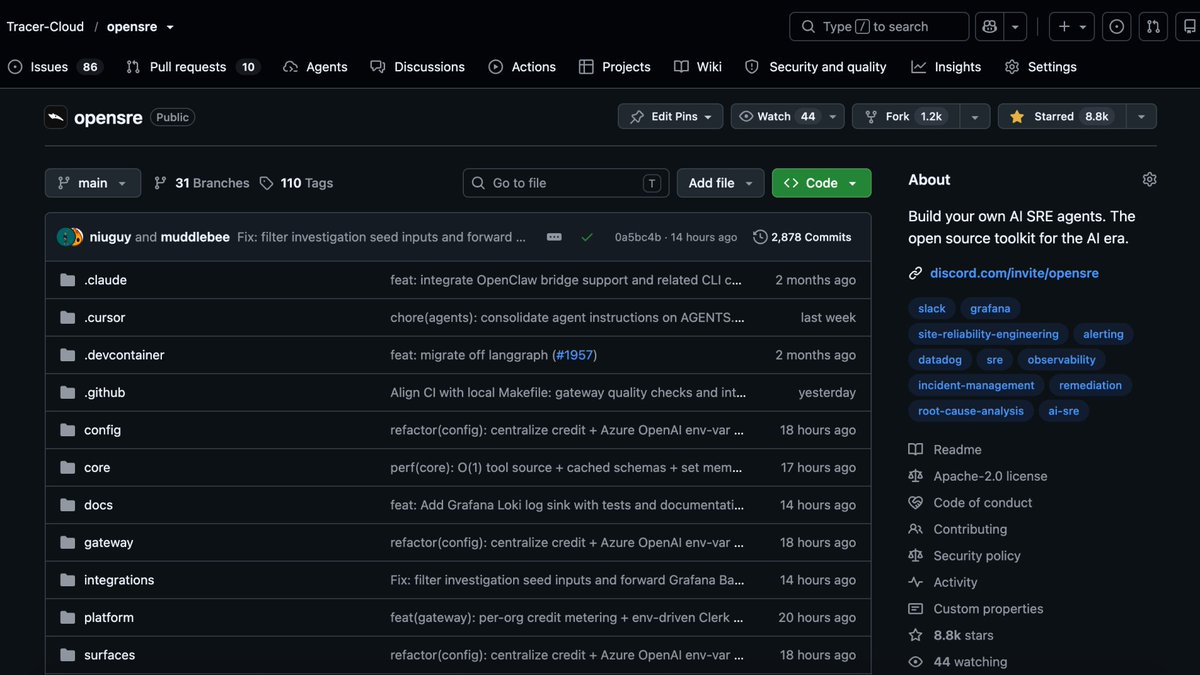Viewport: 1200px width, 675px height.
Task: Open the .devcontainer folder
Action: click(x=124, y=355)
